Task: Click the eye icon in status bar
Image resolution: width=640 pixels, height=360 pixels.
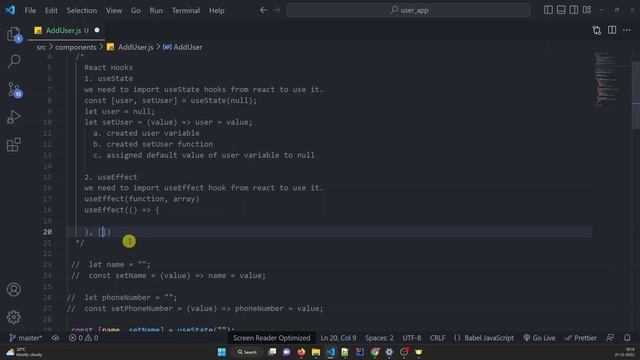Action: pyautogui.click(x=55, y=338)
